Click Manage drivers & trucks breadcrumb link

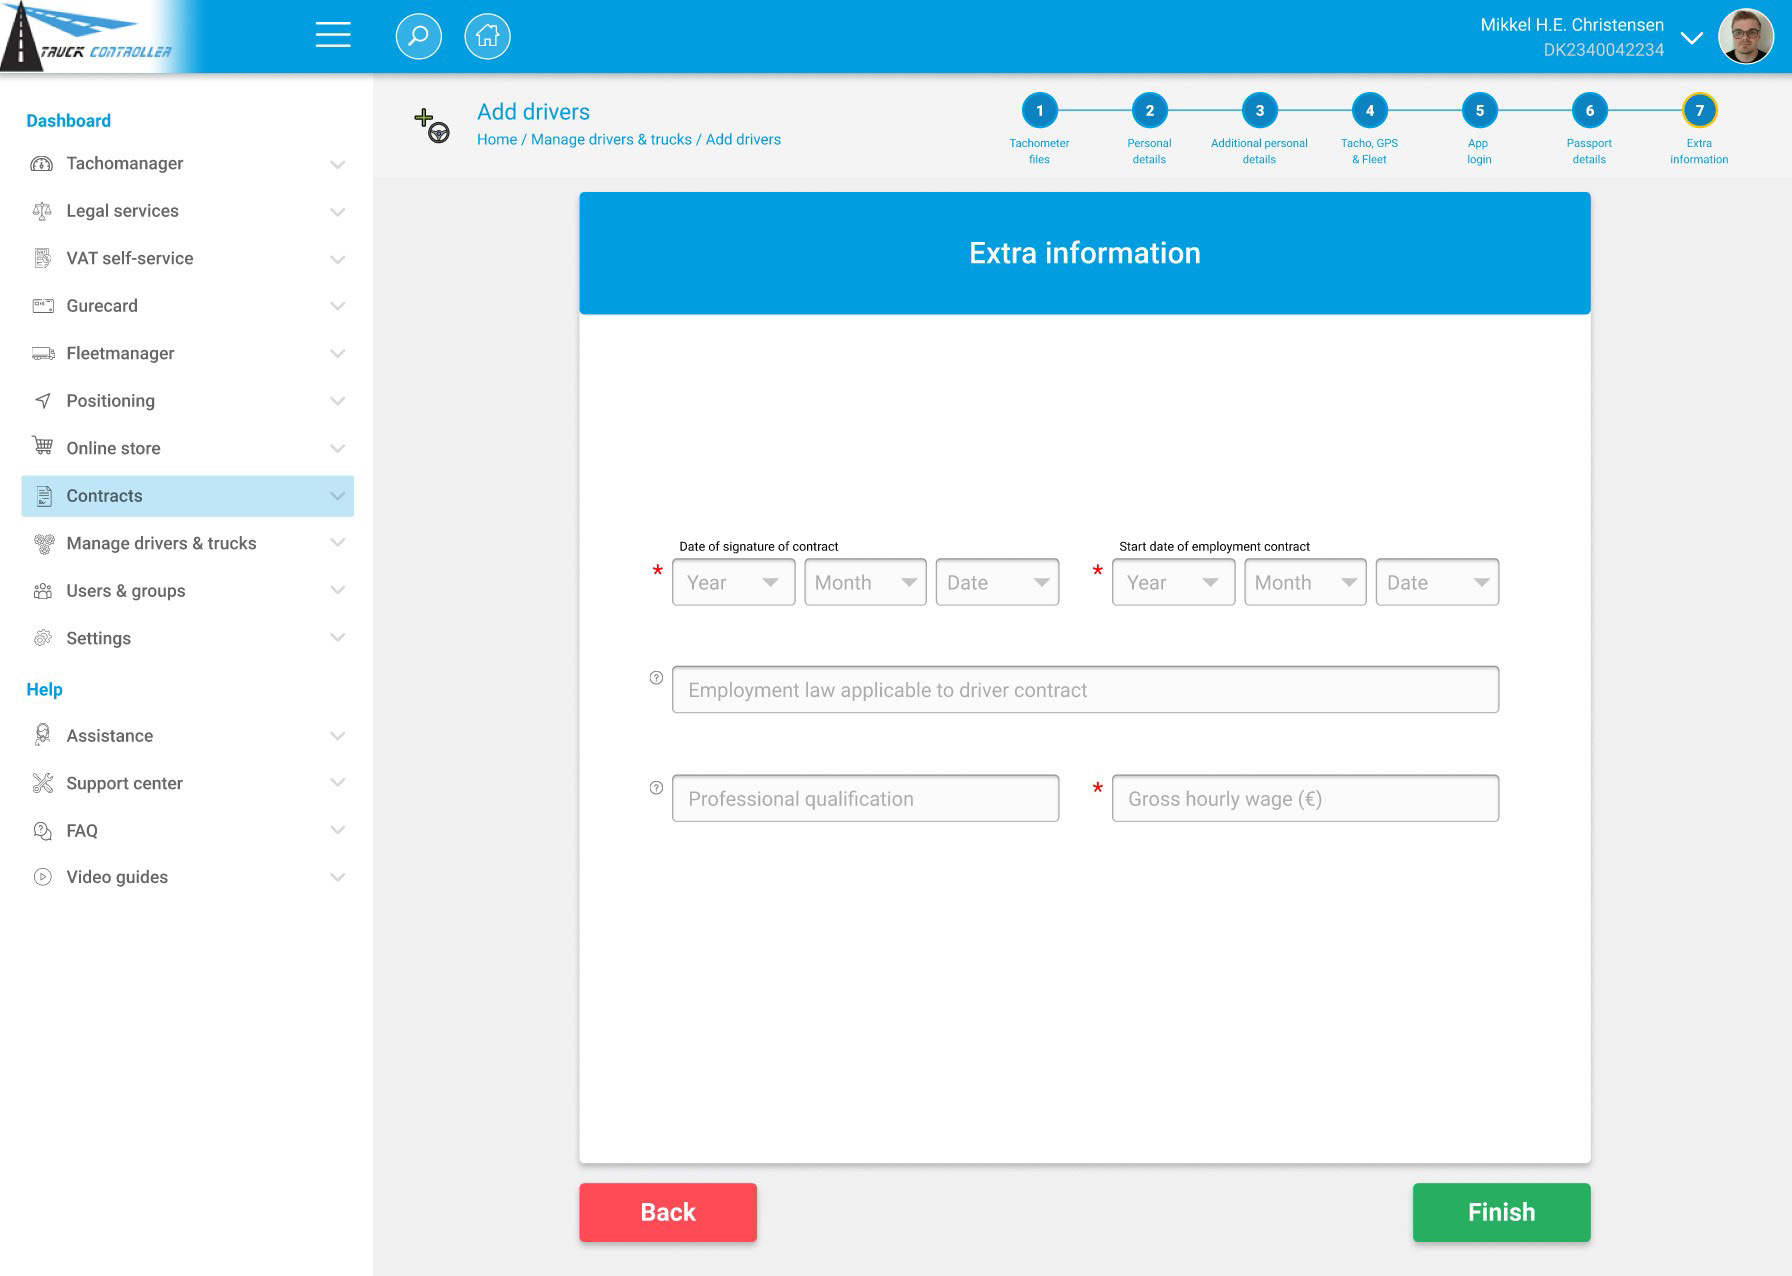click(611, 139)
